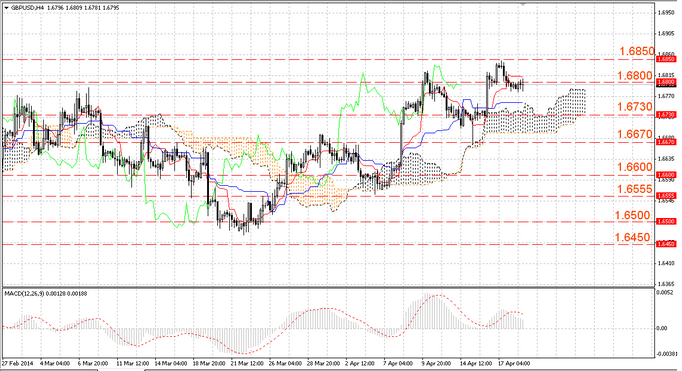Open the chart menu arrow beside GBPUSD,H4

point(6,8)
